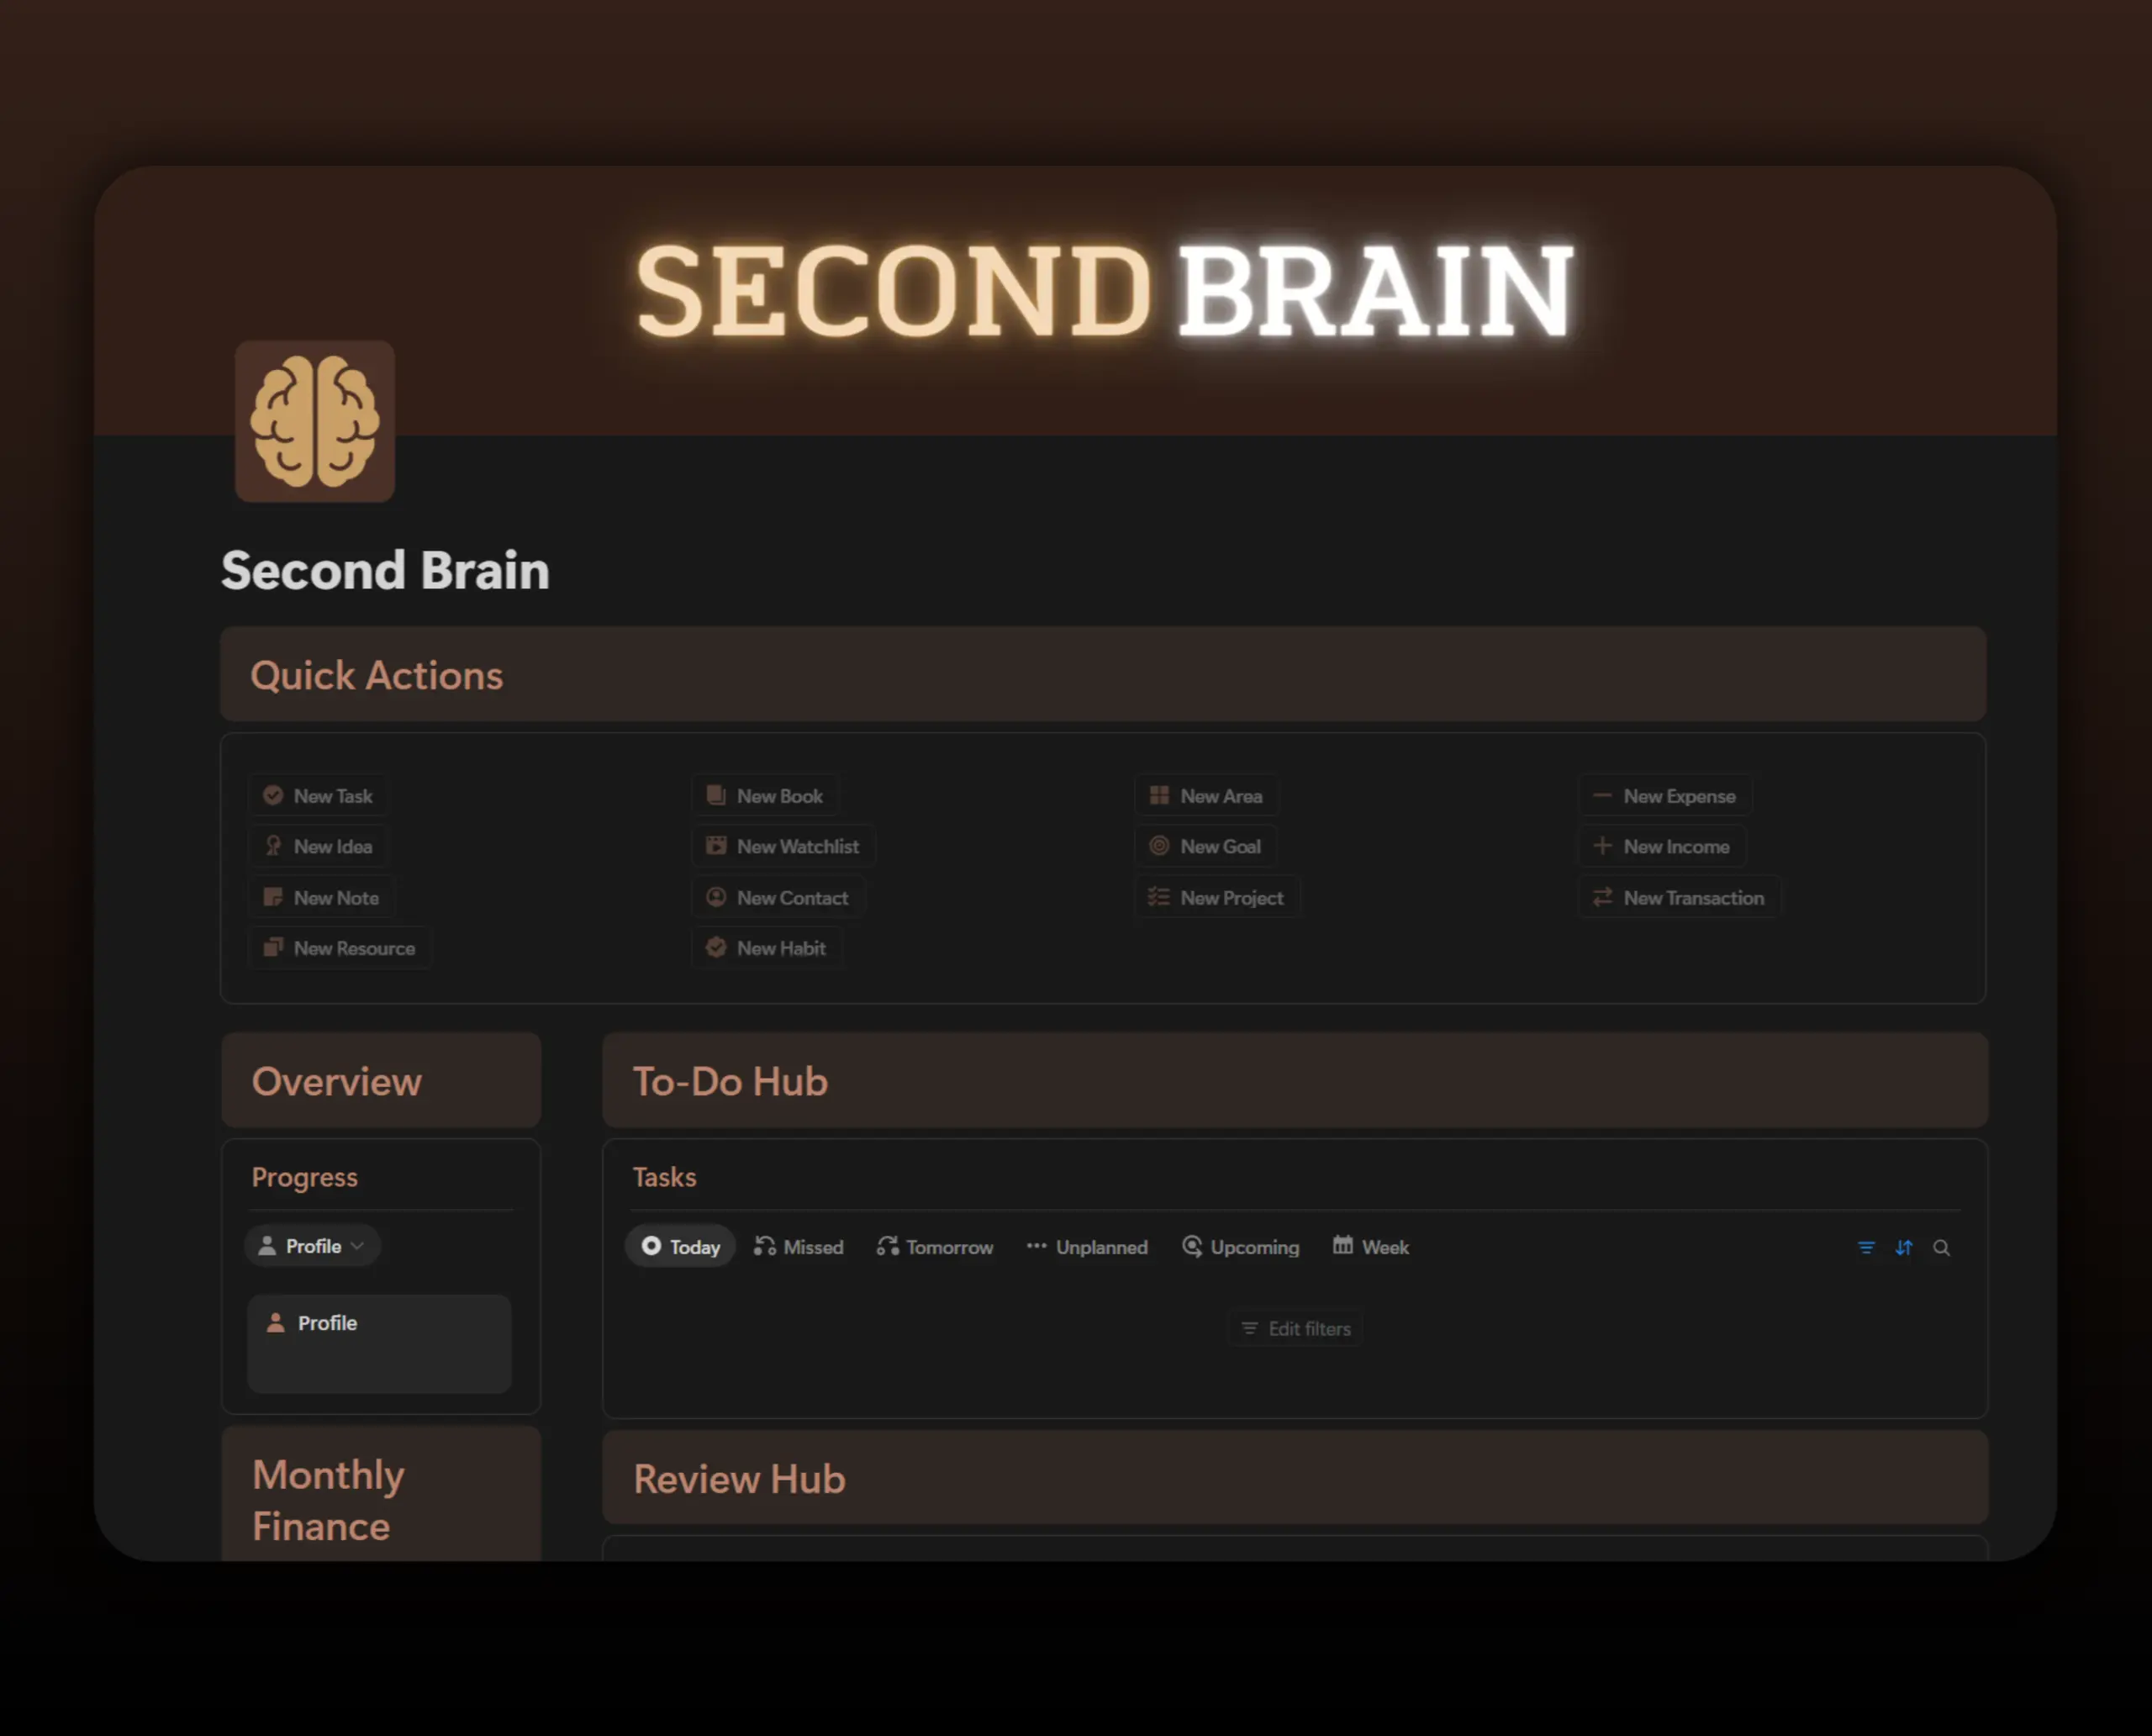Click the Second Brain brain logo icon
The height and width of the screenshot is (1736, 2152).
[x=314, y=421]
